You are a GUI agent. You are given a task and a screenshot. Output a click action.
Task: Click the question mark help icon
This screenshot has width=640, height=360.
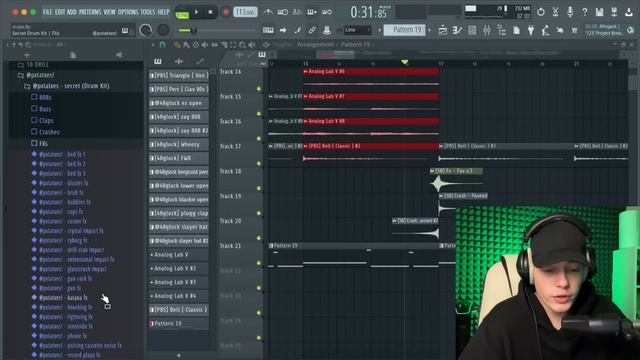pos(584,12)
